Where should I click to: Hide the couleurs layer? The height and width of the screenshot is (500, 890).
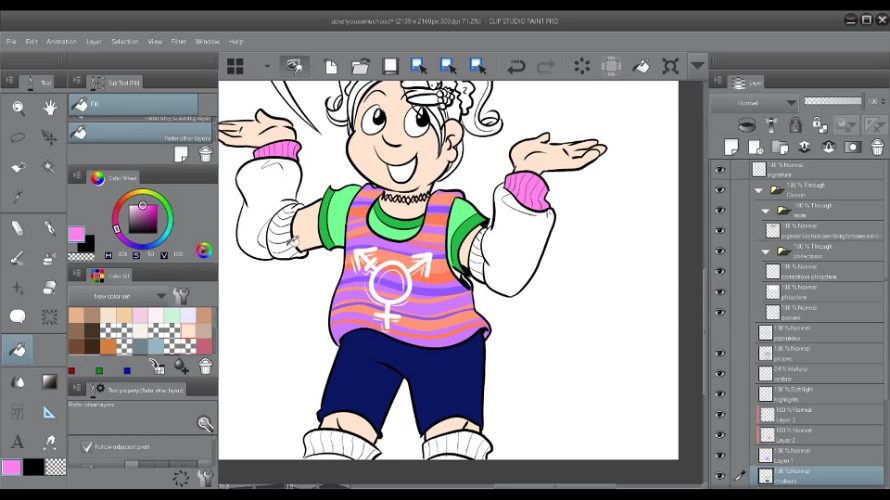tap(720, 476)
